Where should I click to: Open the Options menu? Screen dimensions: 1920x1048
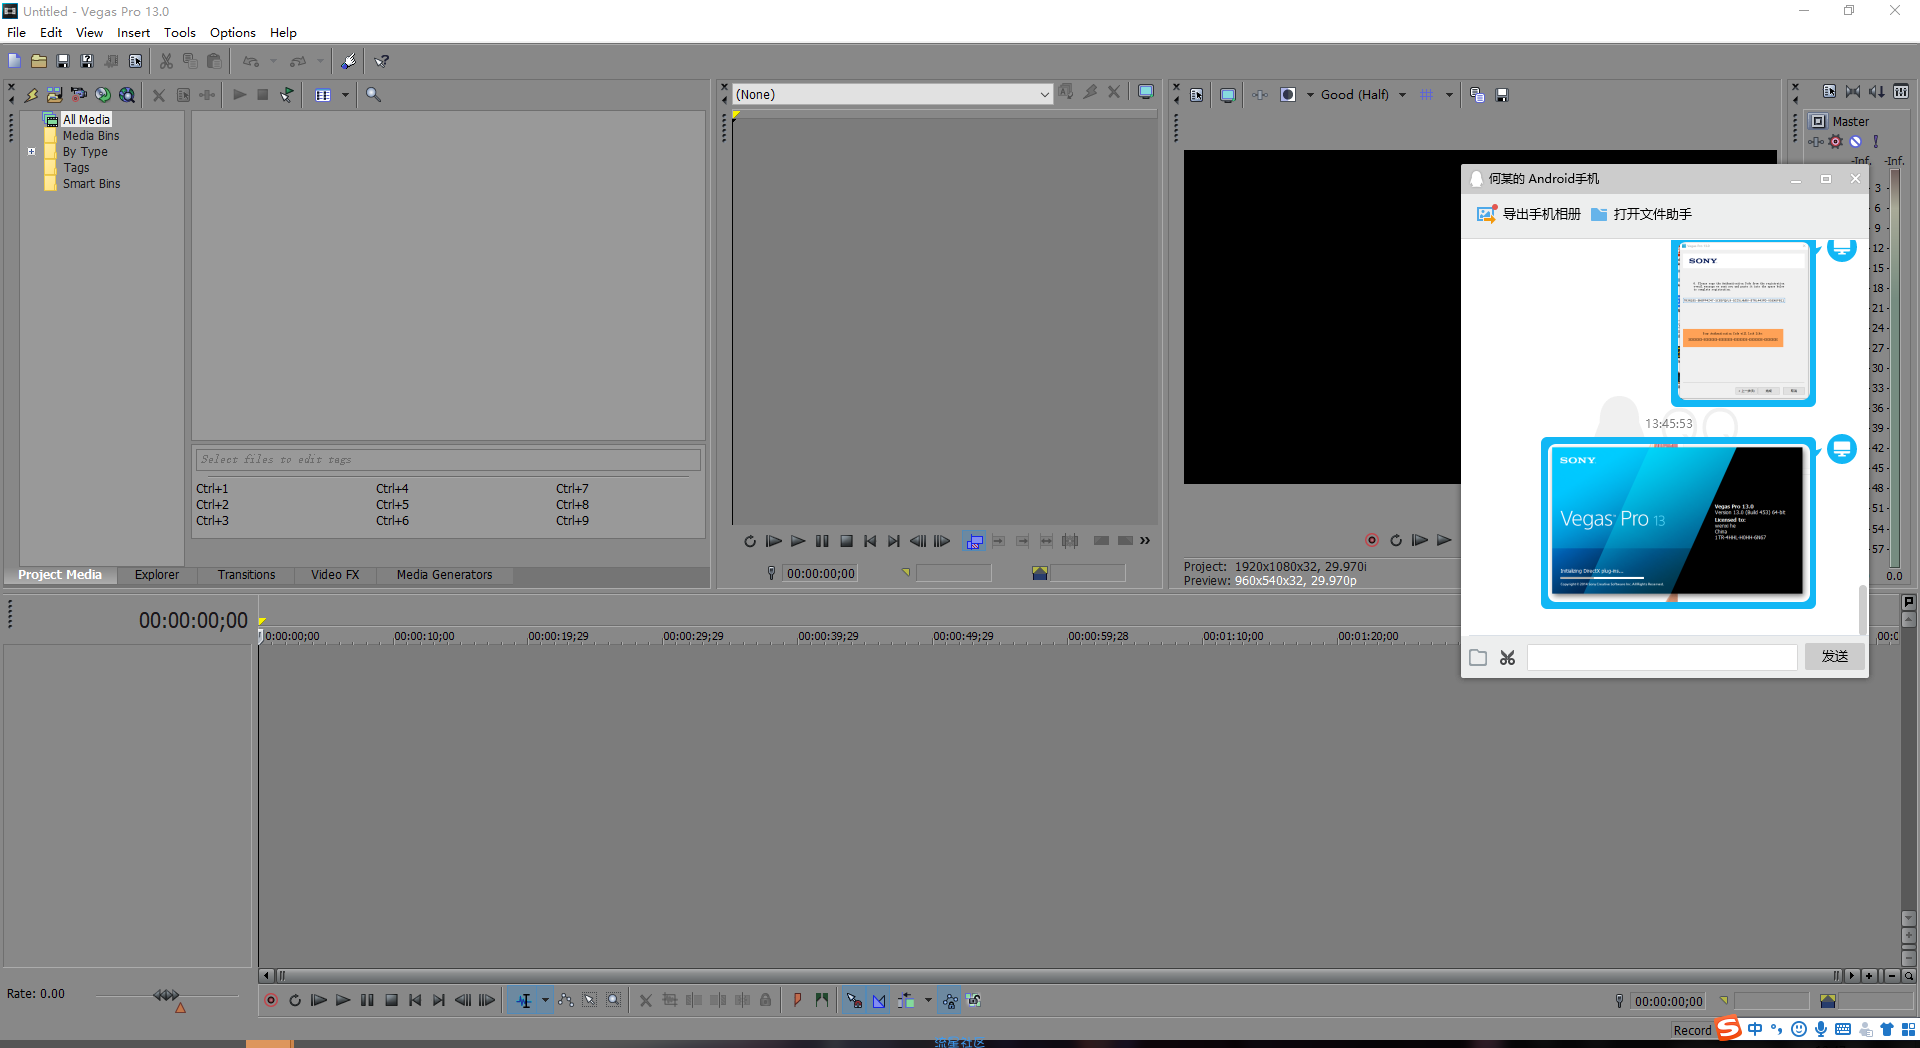click(x=233, y=33)
